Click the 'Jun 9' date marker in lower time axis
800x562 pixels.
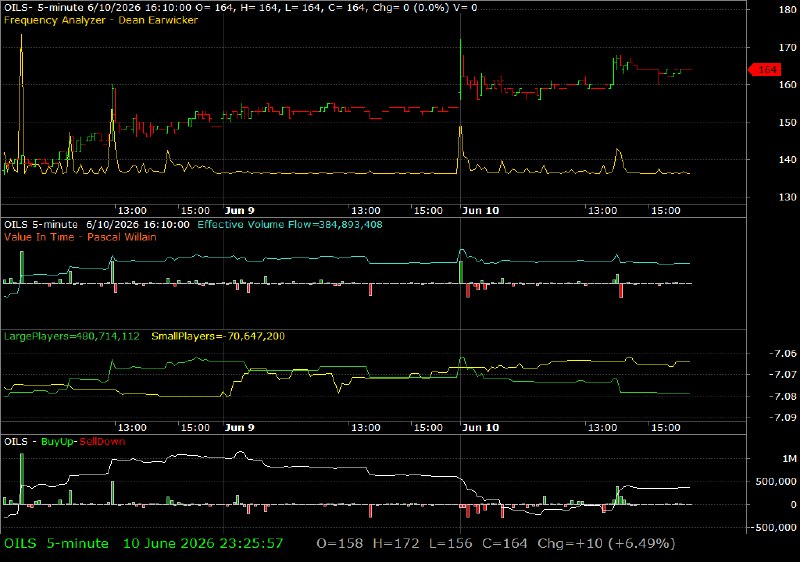pyautogui.click(x=239, y=427)
